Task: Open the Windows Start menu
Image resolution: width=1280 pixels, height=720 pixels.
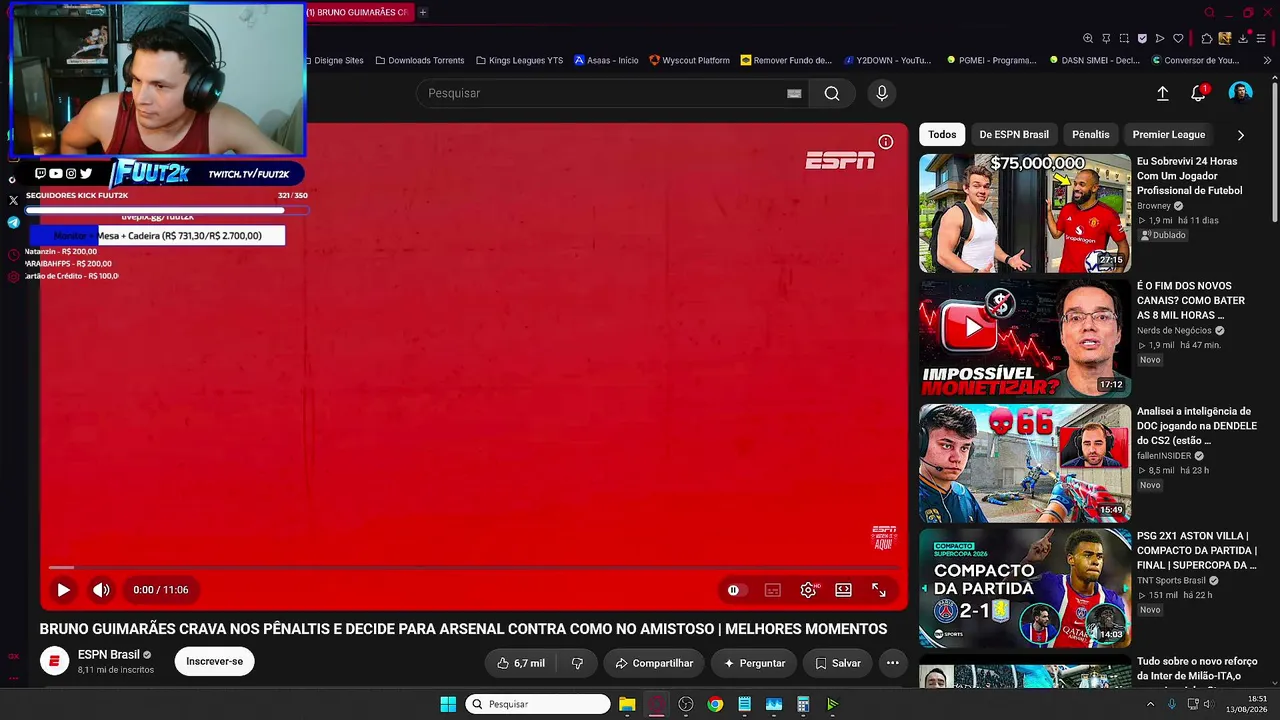Action: point(448,704)
